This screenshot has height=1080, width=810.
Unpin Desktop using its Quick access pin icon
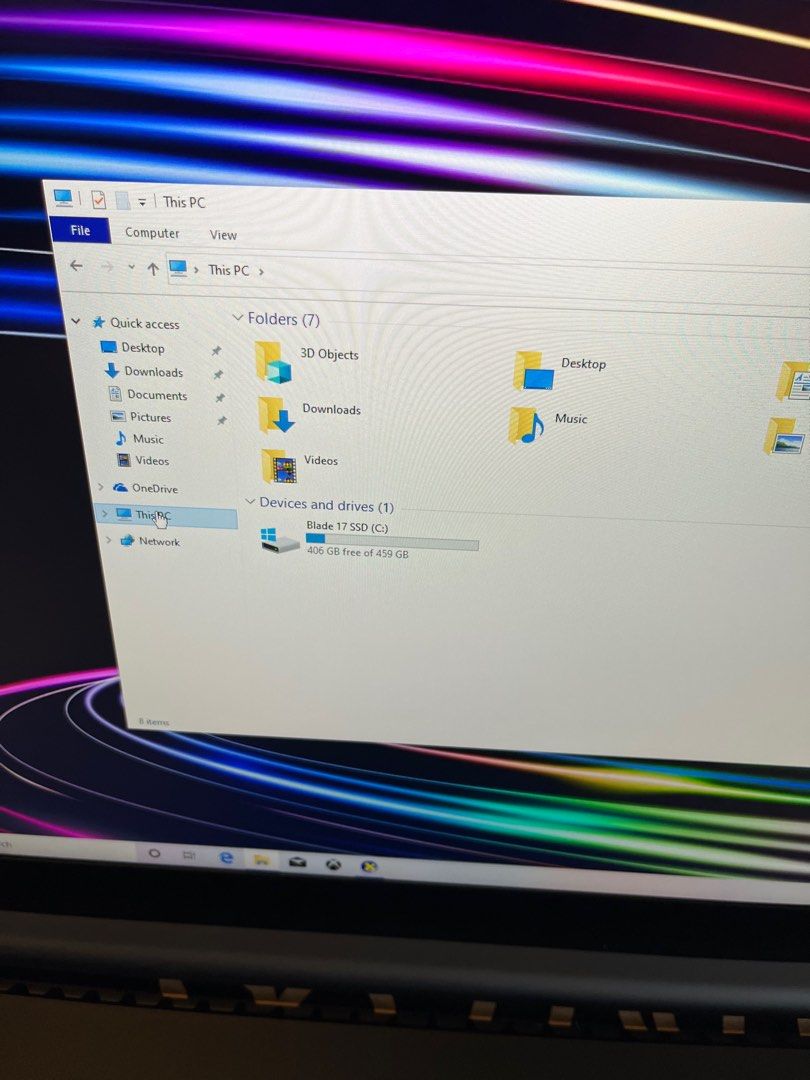coord(216,351)
